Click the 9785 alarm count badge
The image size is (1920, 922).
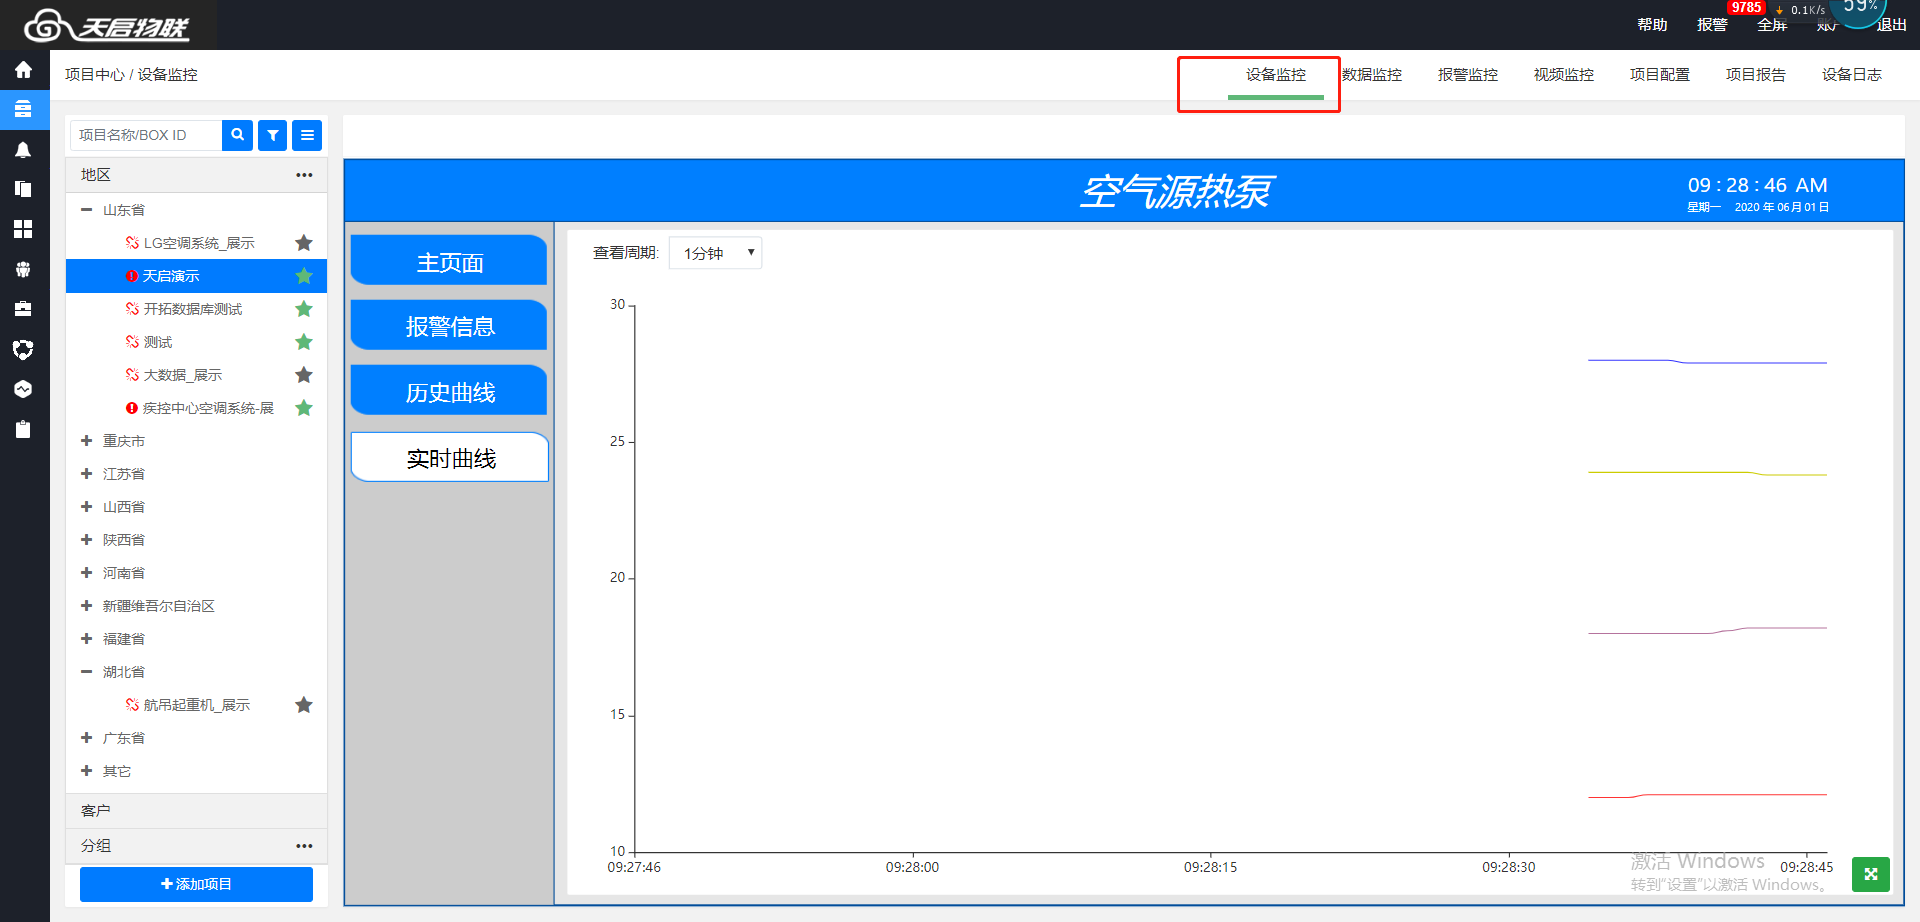[1746, 7]
